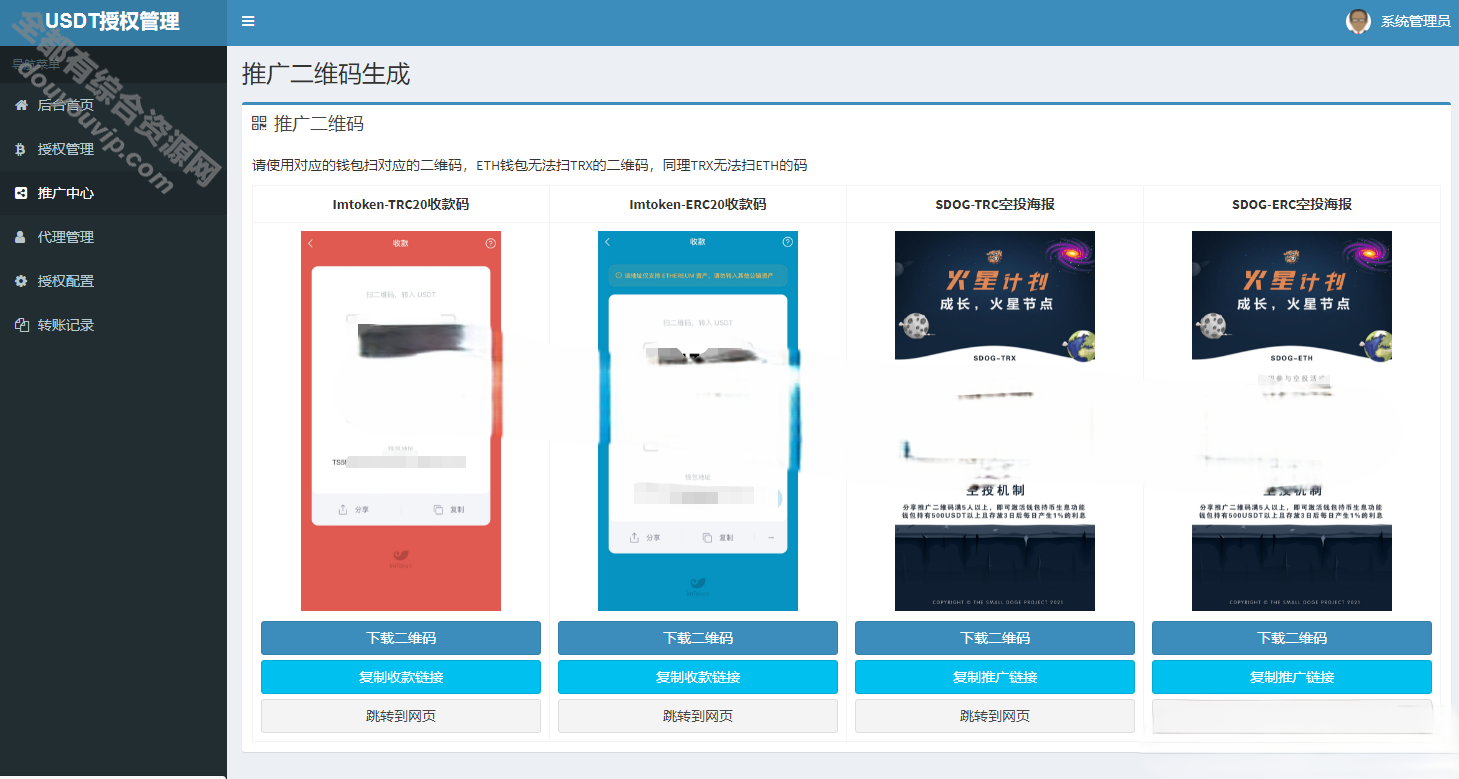Click the bitcoin icon beside 授权管理
This screenshot has height=779, width=1459.
pos(21,149)
